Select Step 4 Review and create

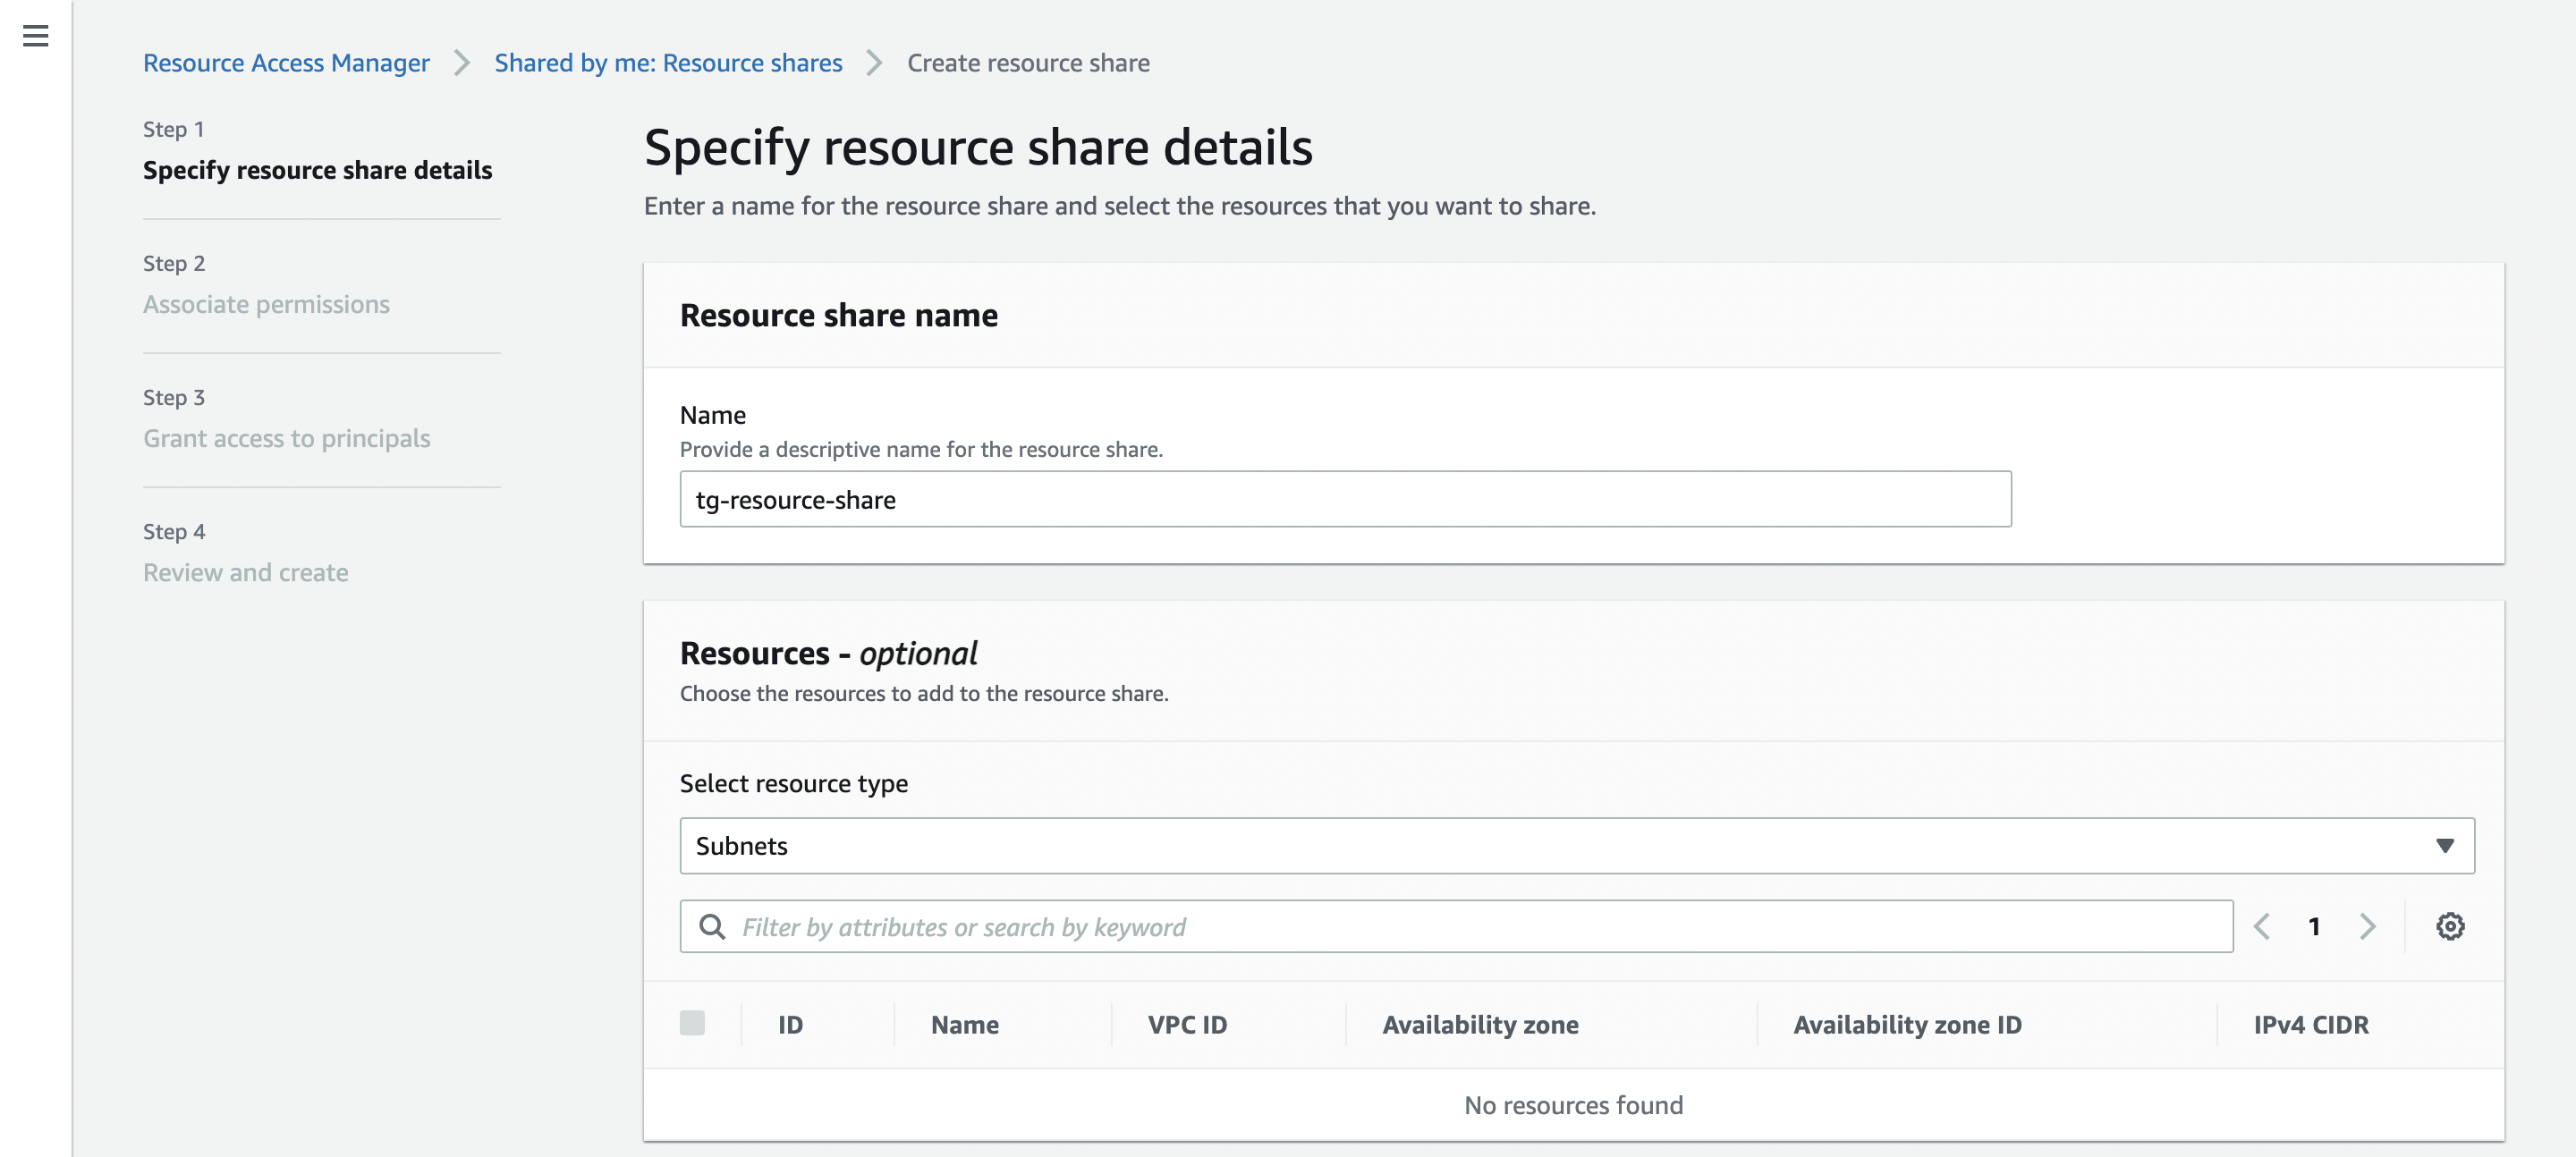point(245,572)
